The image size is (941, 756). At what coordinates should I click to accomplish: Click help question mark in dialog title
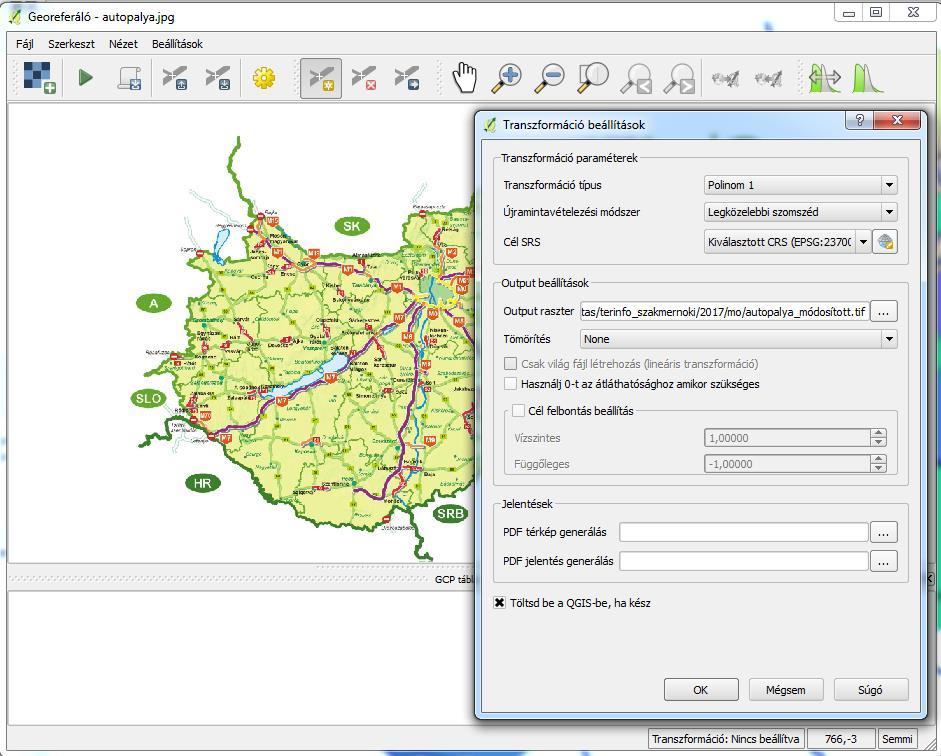[859, 120]
